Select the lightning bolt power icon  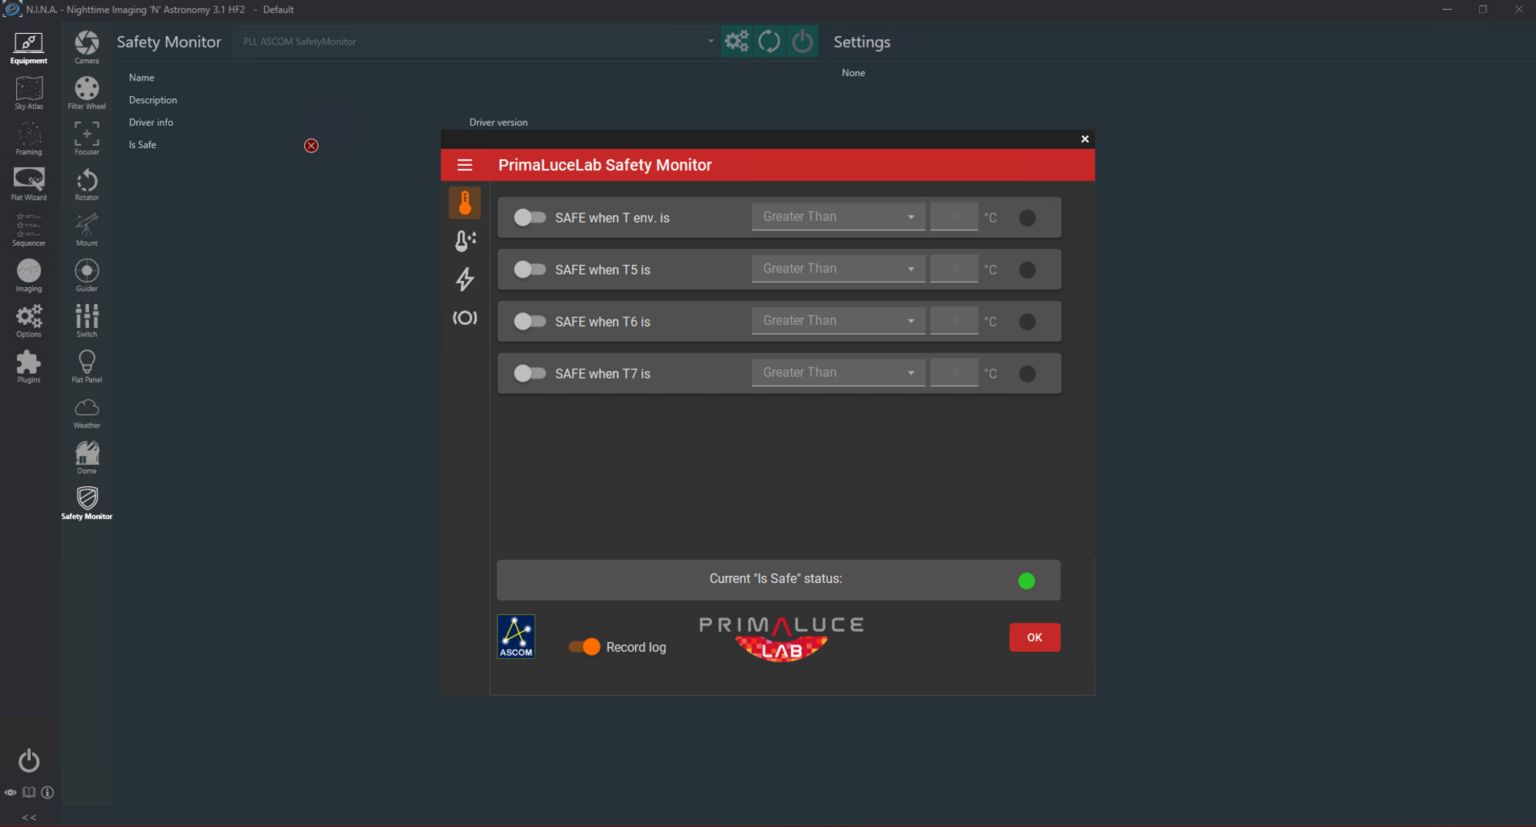point(465,279)
